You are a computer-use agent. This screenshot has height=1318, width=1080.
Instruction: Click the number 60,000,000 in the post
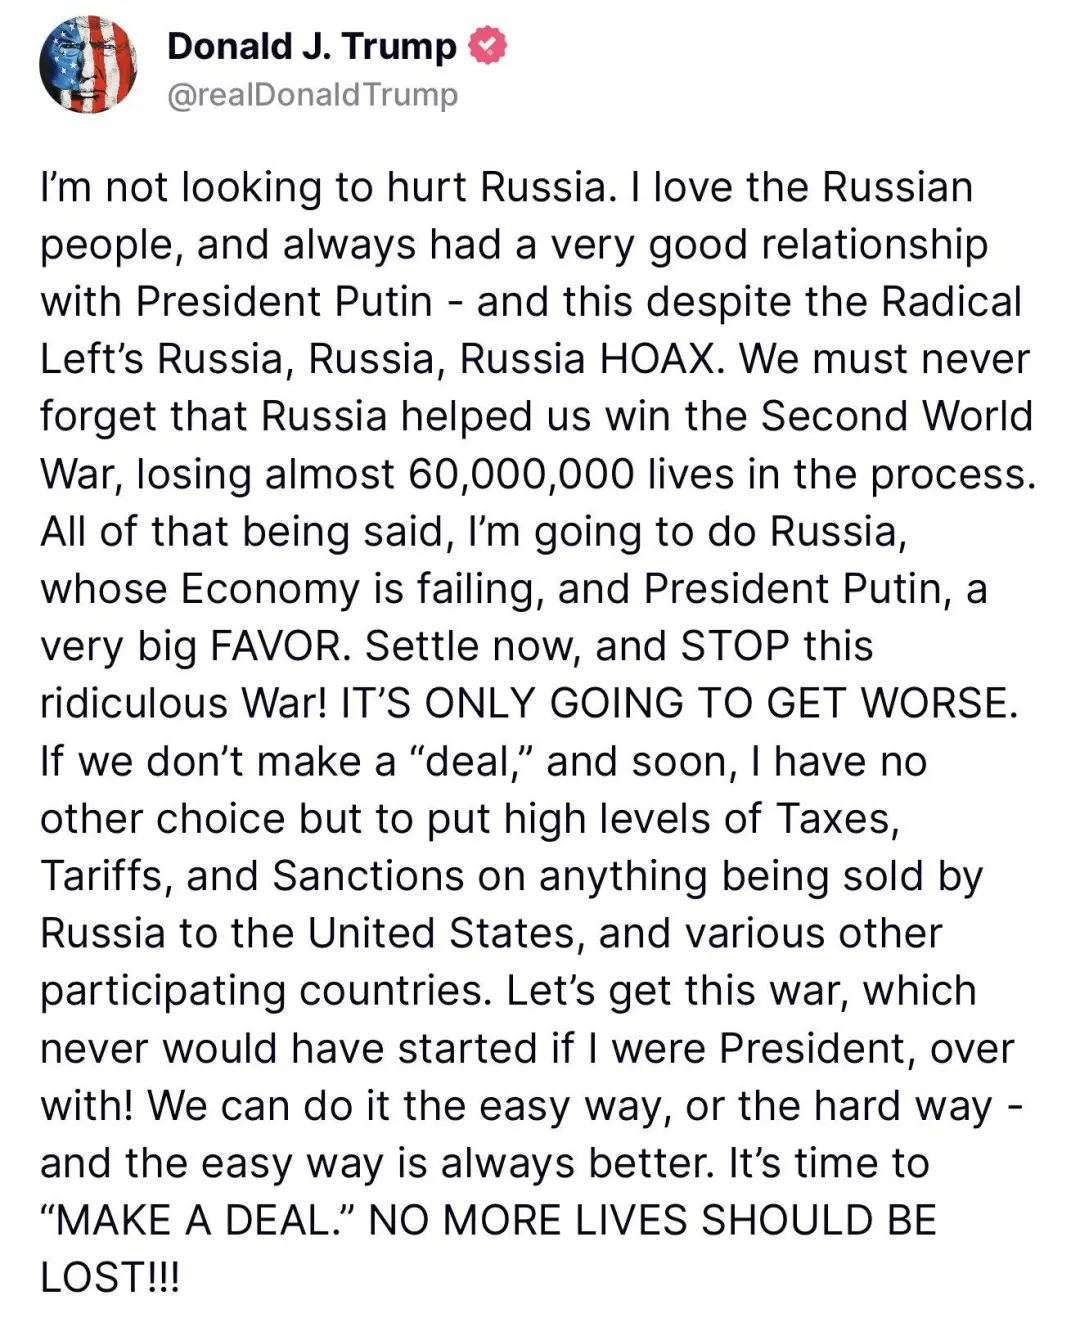pos(521,474)
